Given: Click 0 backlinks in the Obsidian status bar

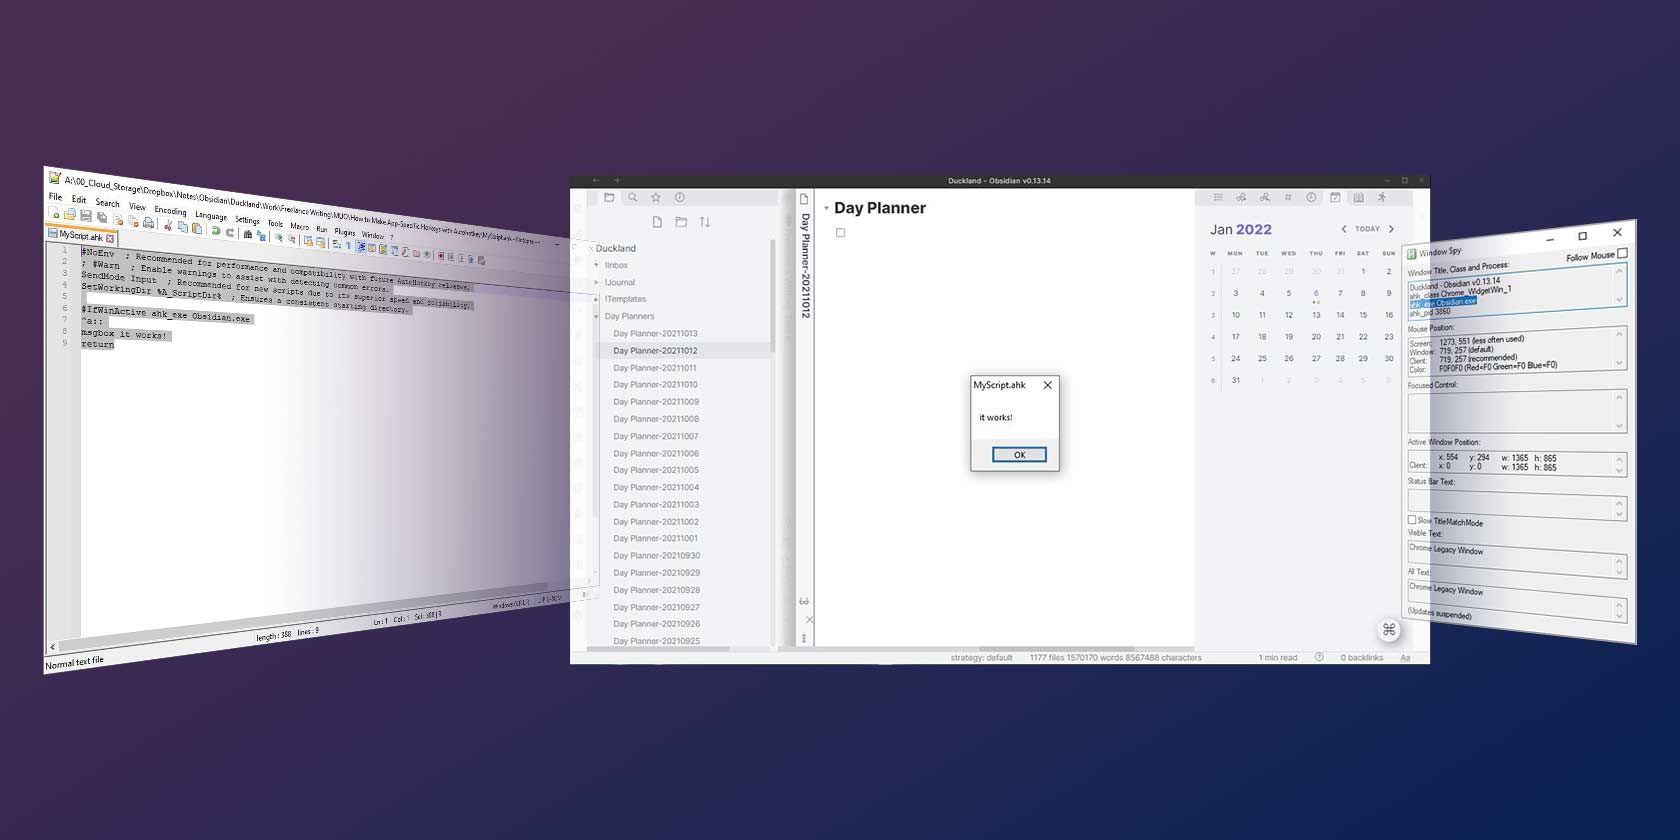Looking at the screenshot, I should click(x=1361, y=658).
